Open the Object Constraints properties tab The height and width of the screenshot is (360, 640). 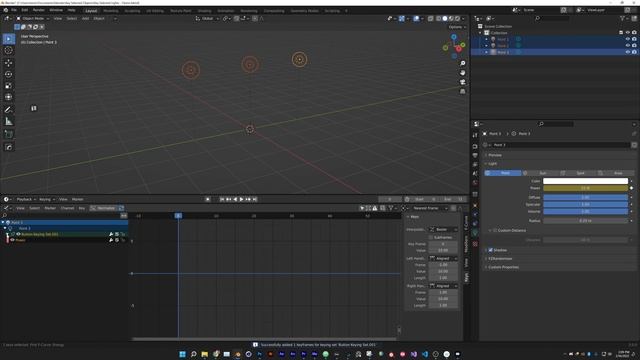[x=475, y=223]
